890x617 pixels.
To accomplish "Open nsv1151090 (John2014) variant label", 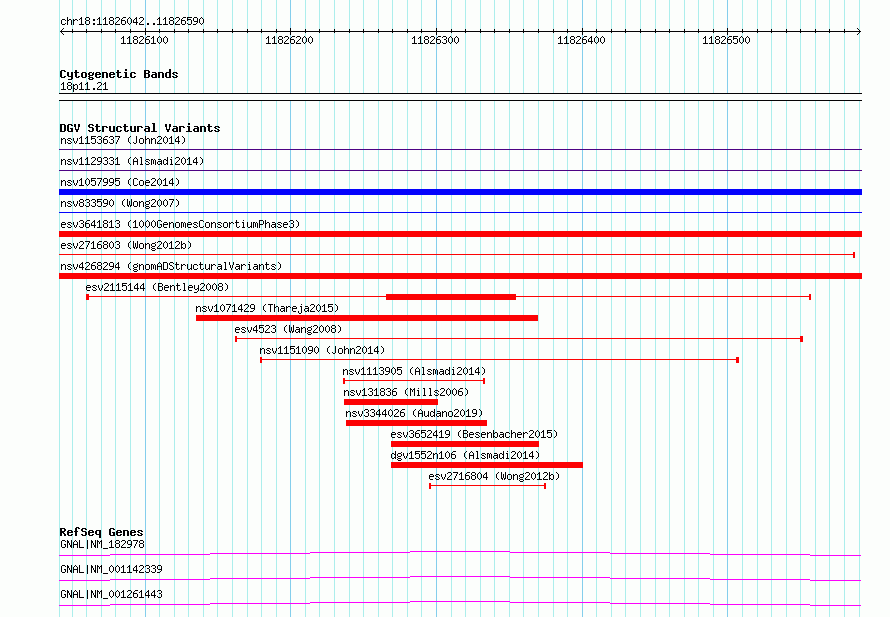I will click(x=322, y=350).
